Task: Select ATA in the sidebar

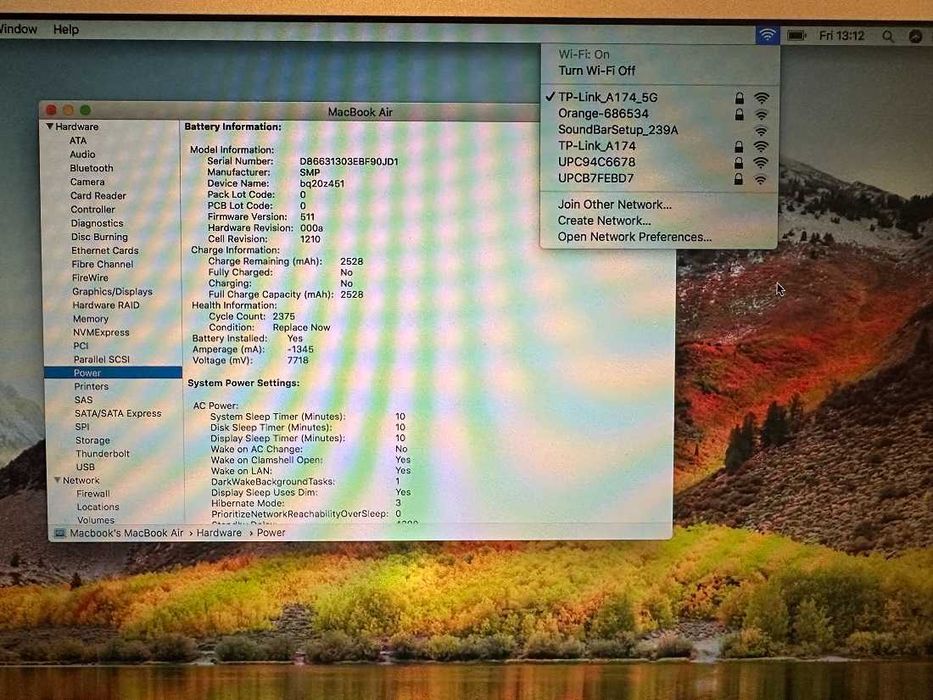Action: (x=78, y=140)
